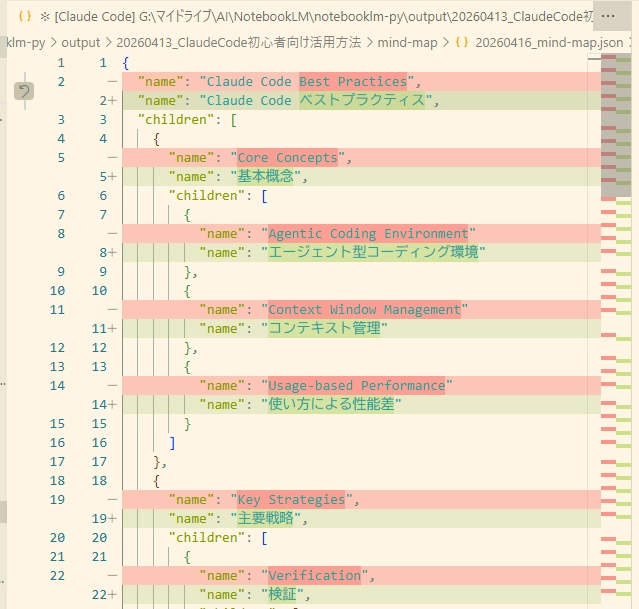This screenshot has width=639, height=609.
Task: Open the 20260416_mind-map.json breadcrumb
Action: coord(549,42)
